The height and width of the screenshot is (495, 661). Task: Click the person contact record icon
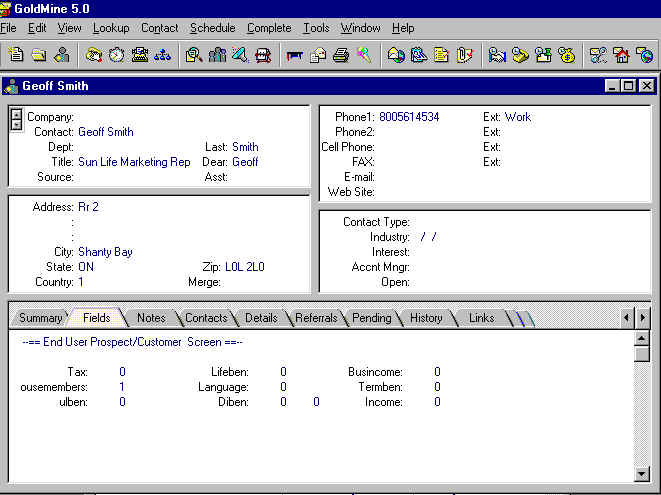click(x=62, y=55)
